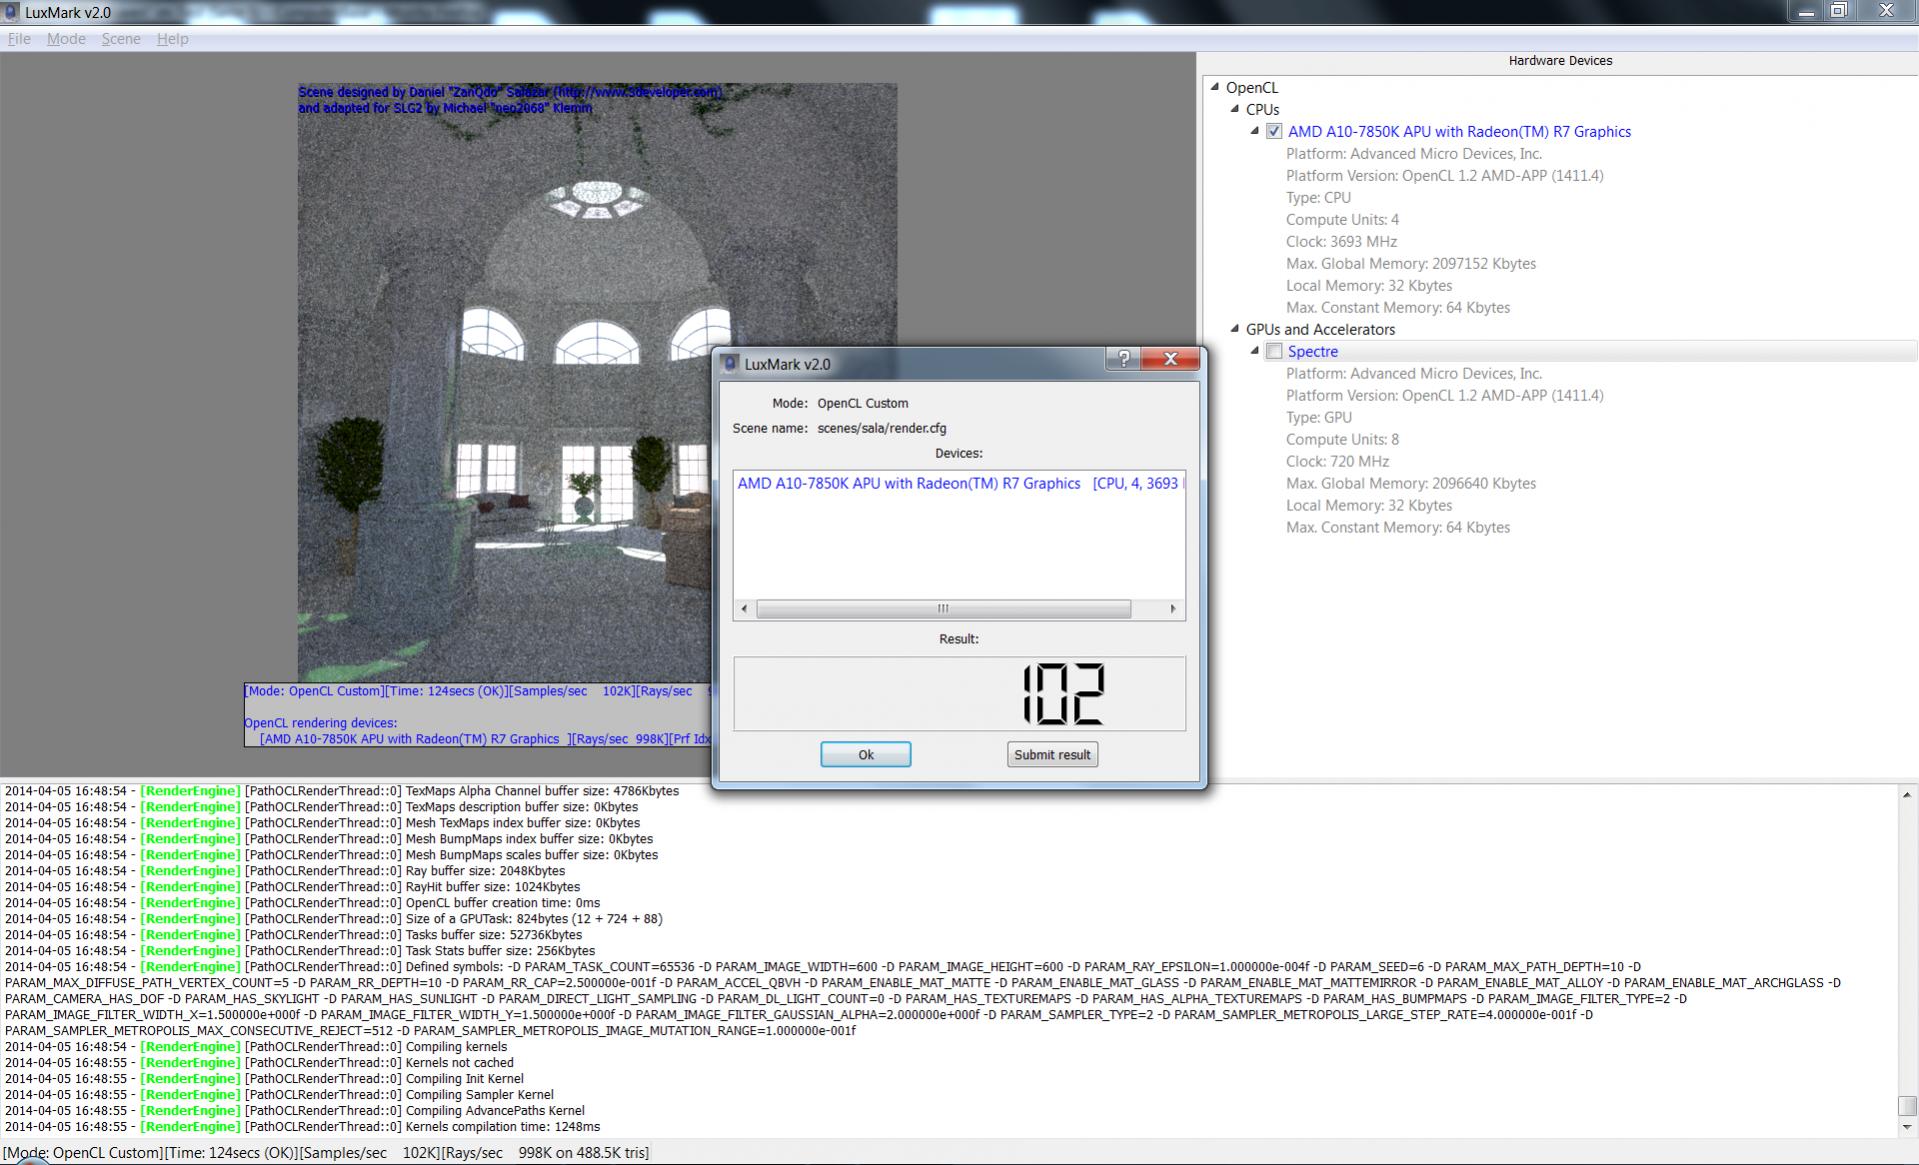The width and height of the screenshot is (1919, 1165).
Task: Click the dialog's question mark help button
Action: click(1123, 359)
